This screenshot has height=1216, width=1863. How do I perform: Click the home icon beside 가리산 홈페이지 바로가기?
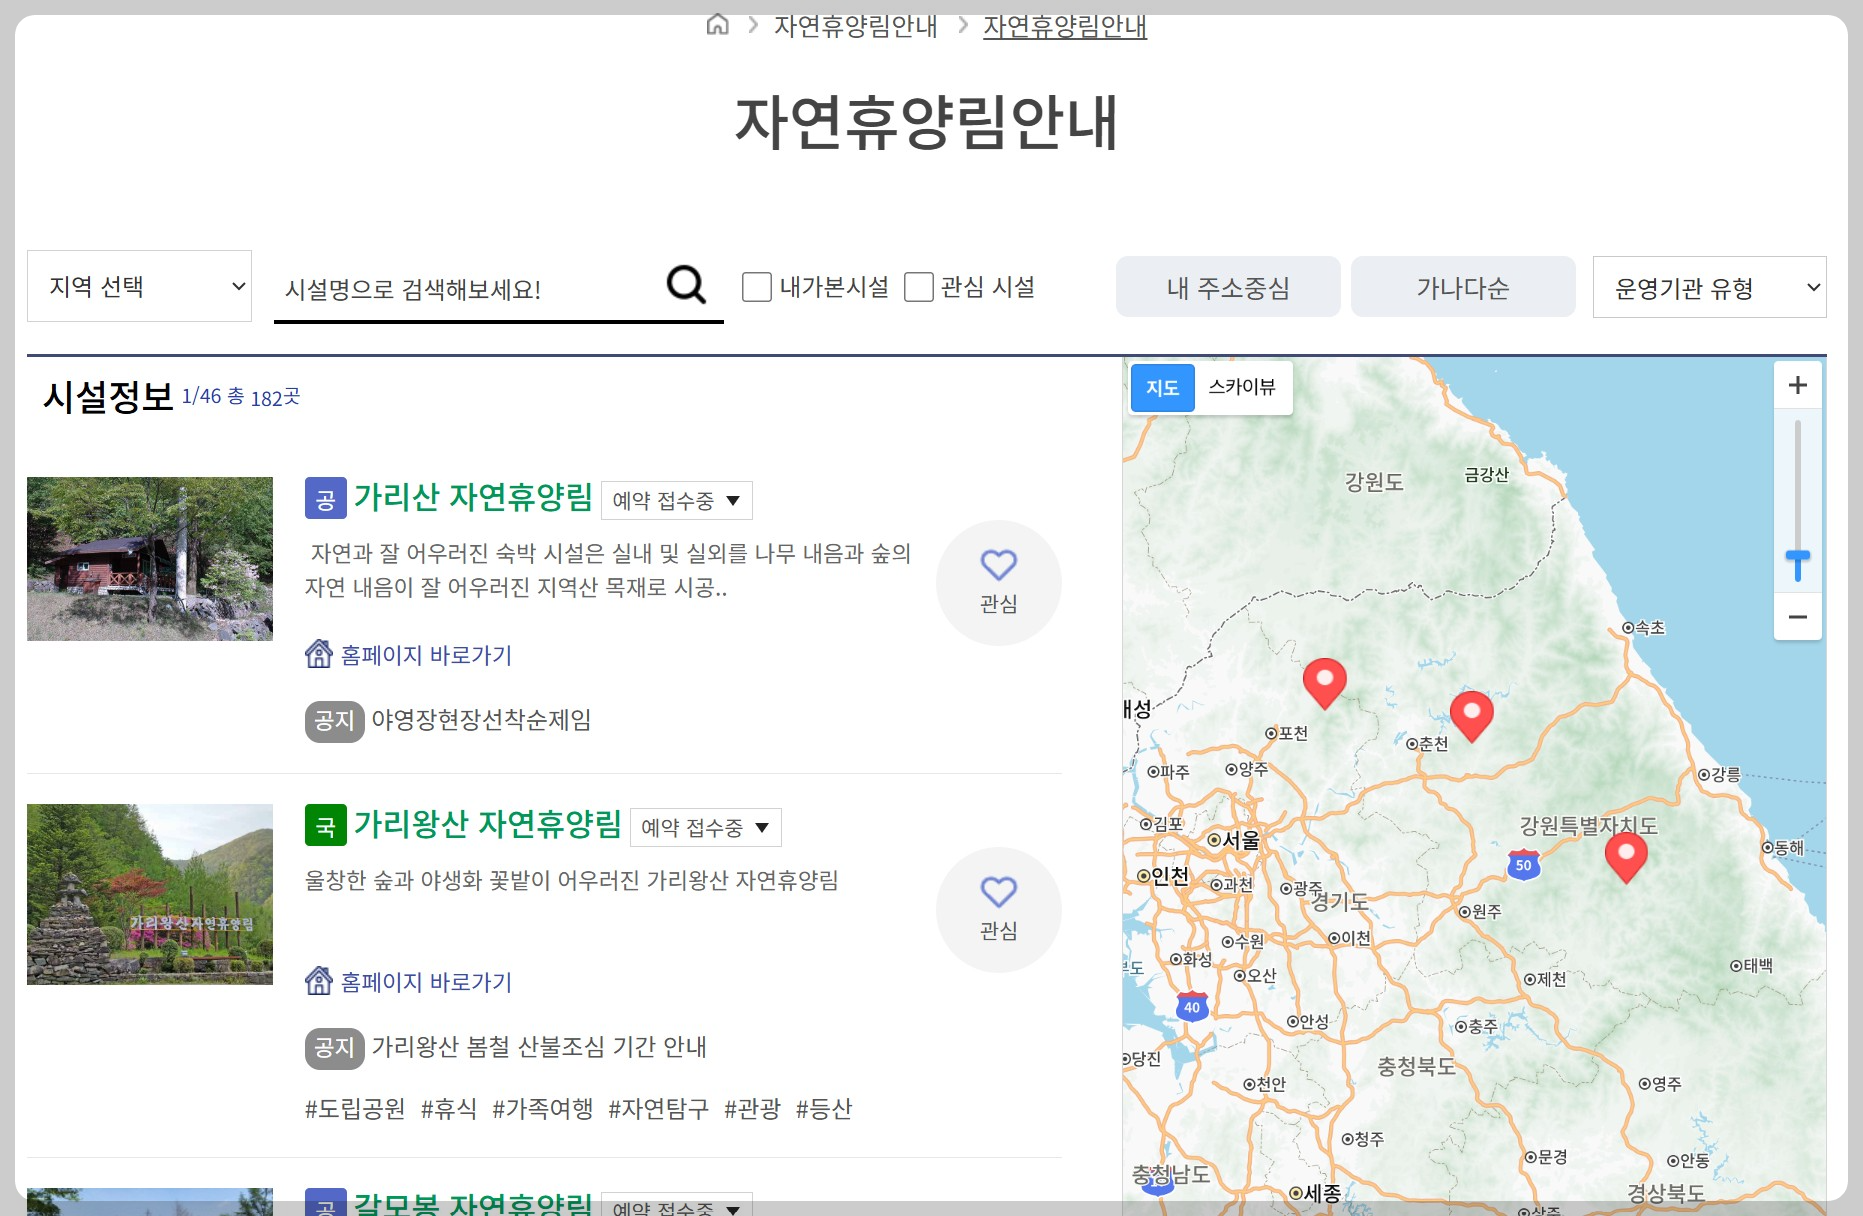(x=319, y=654)
